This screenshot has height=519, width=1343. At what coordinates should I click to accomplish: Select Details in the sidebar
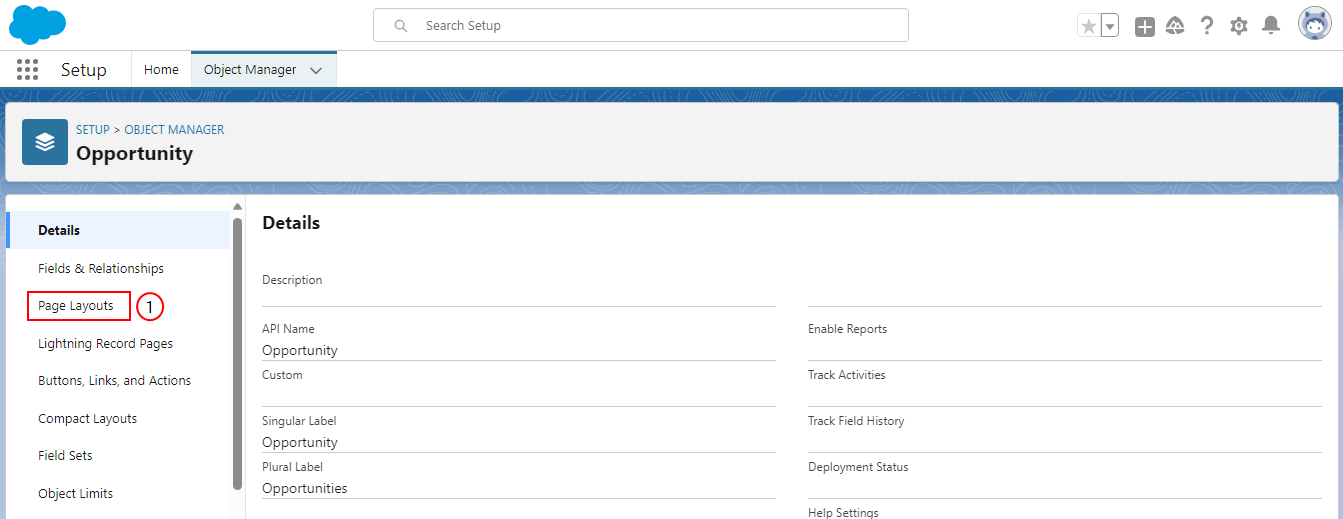tap(118, 230)
